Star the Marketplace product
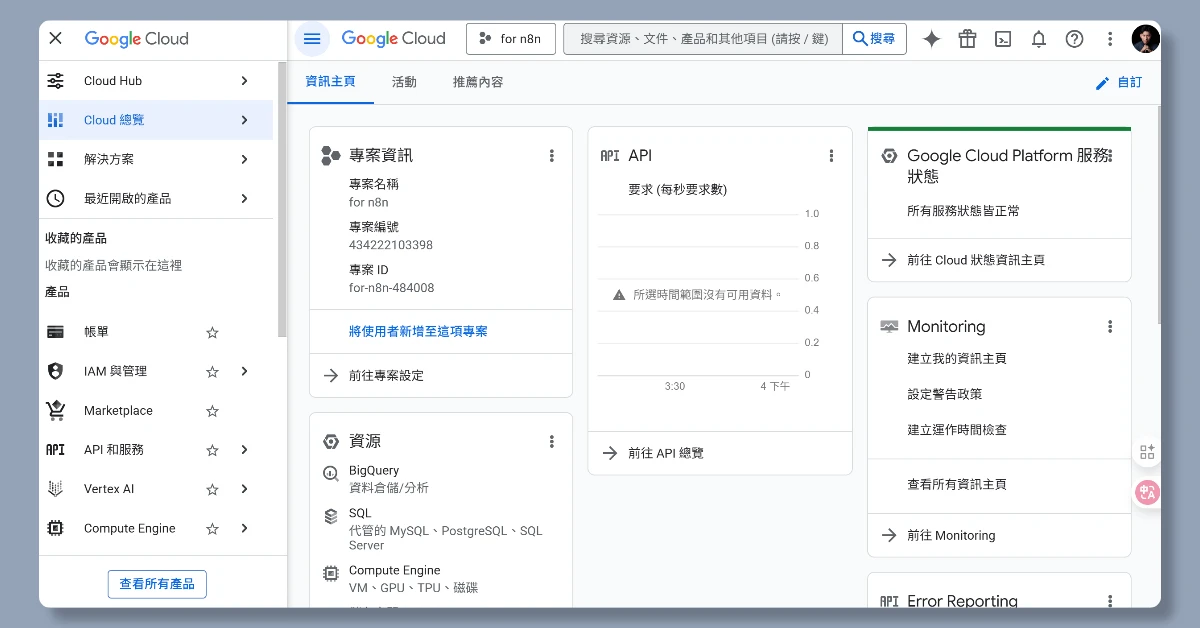The width and height of the screenshot is (1200, 628). (x=212, y=410)
